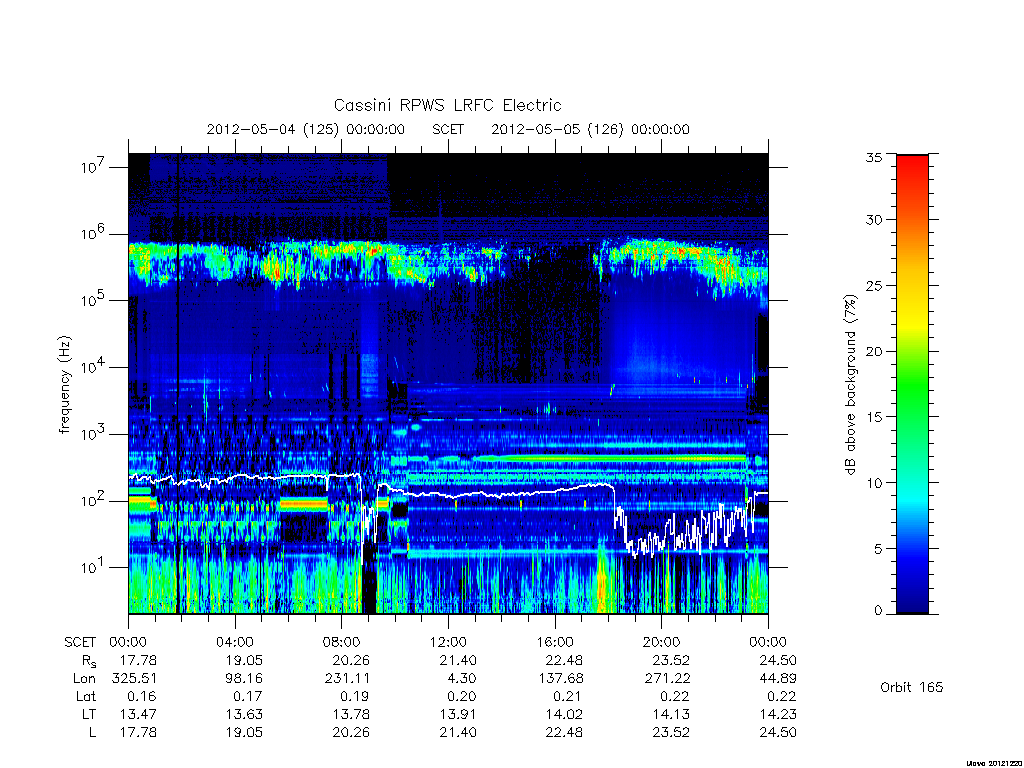
Task: Click the local time value 13.91
Action: [458, 714]
